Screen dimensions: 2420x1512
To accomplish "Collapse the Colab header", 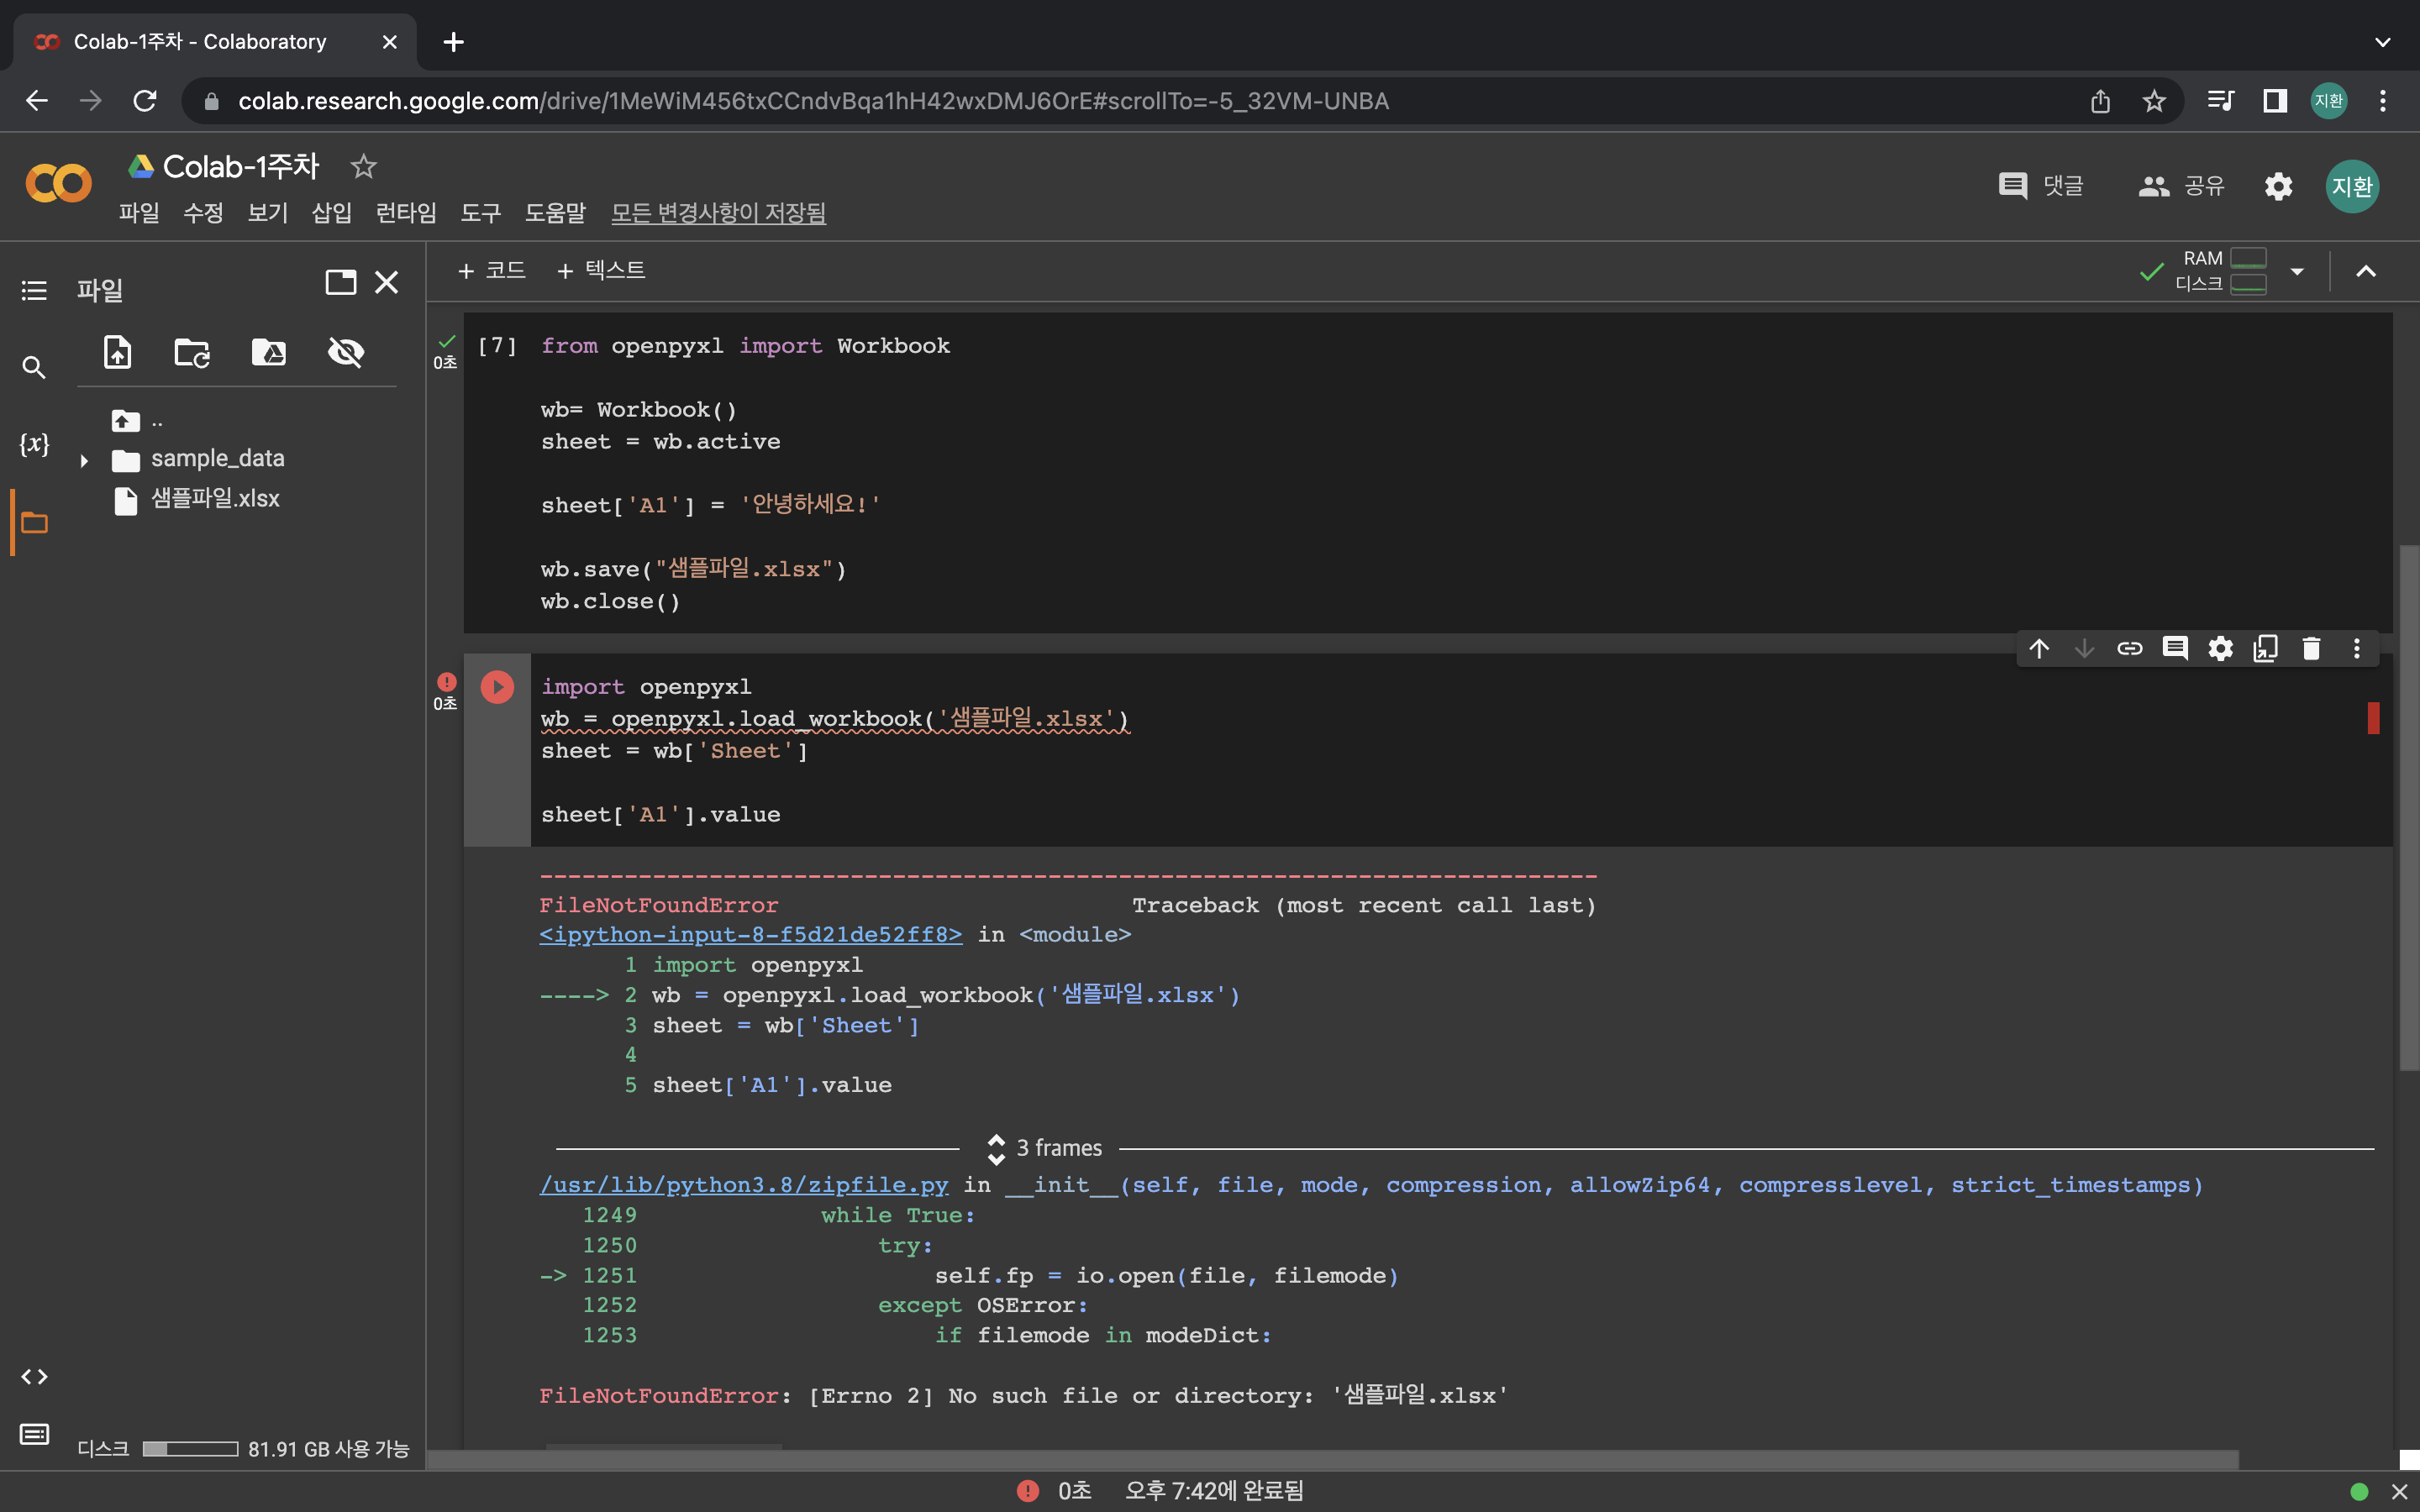I will [x=2365, y=272].
